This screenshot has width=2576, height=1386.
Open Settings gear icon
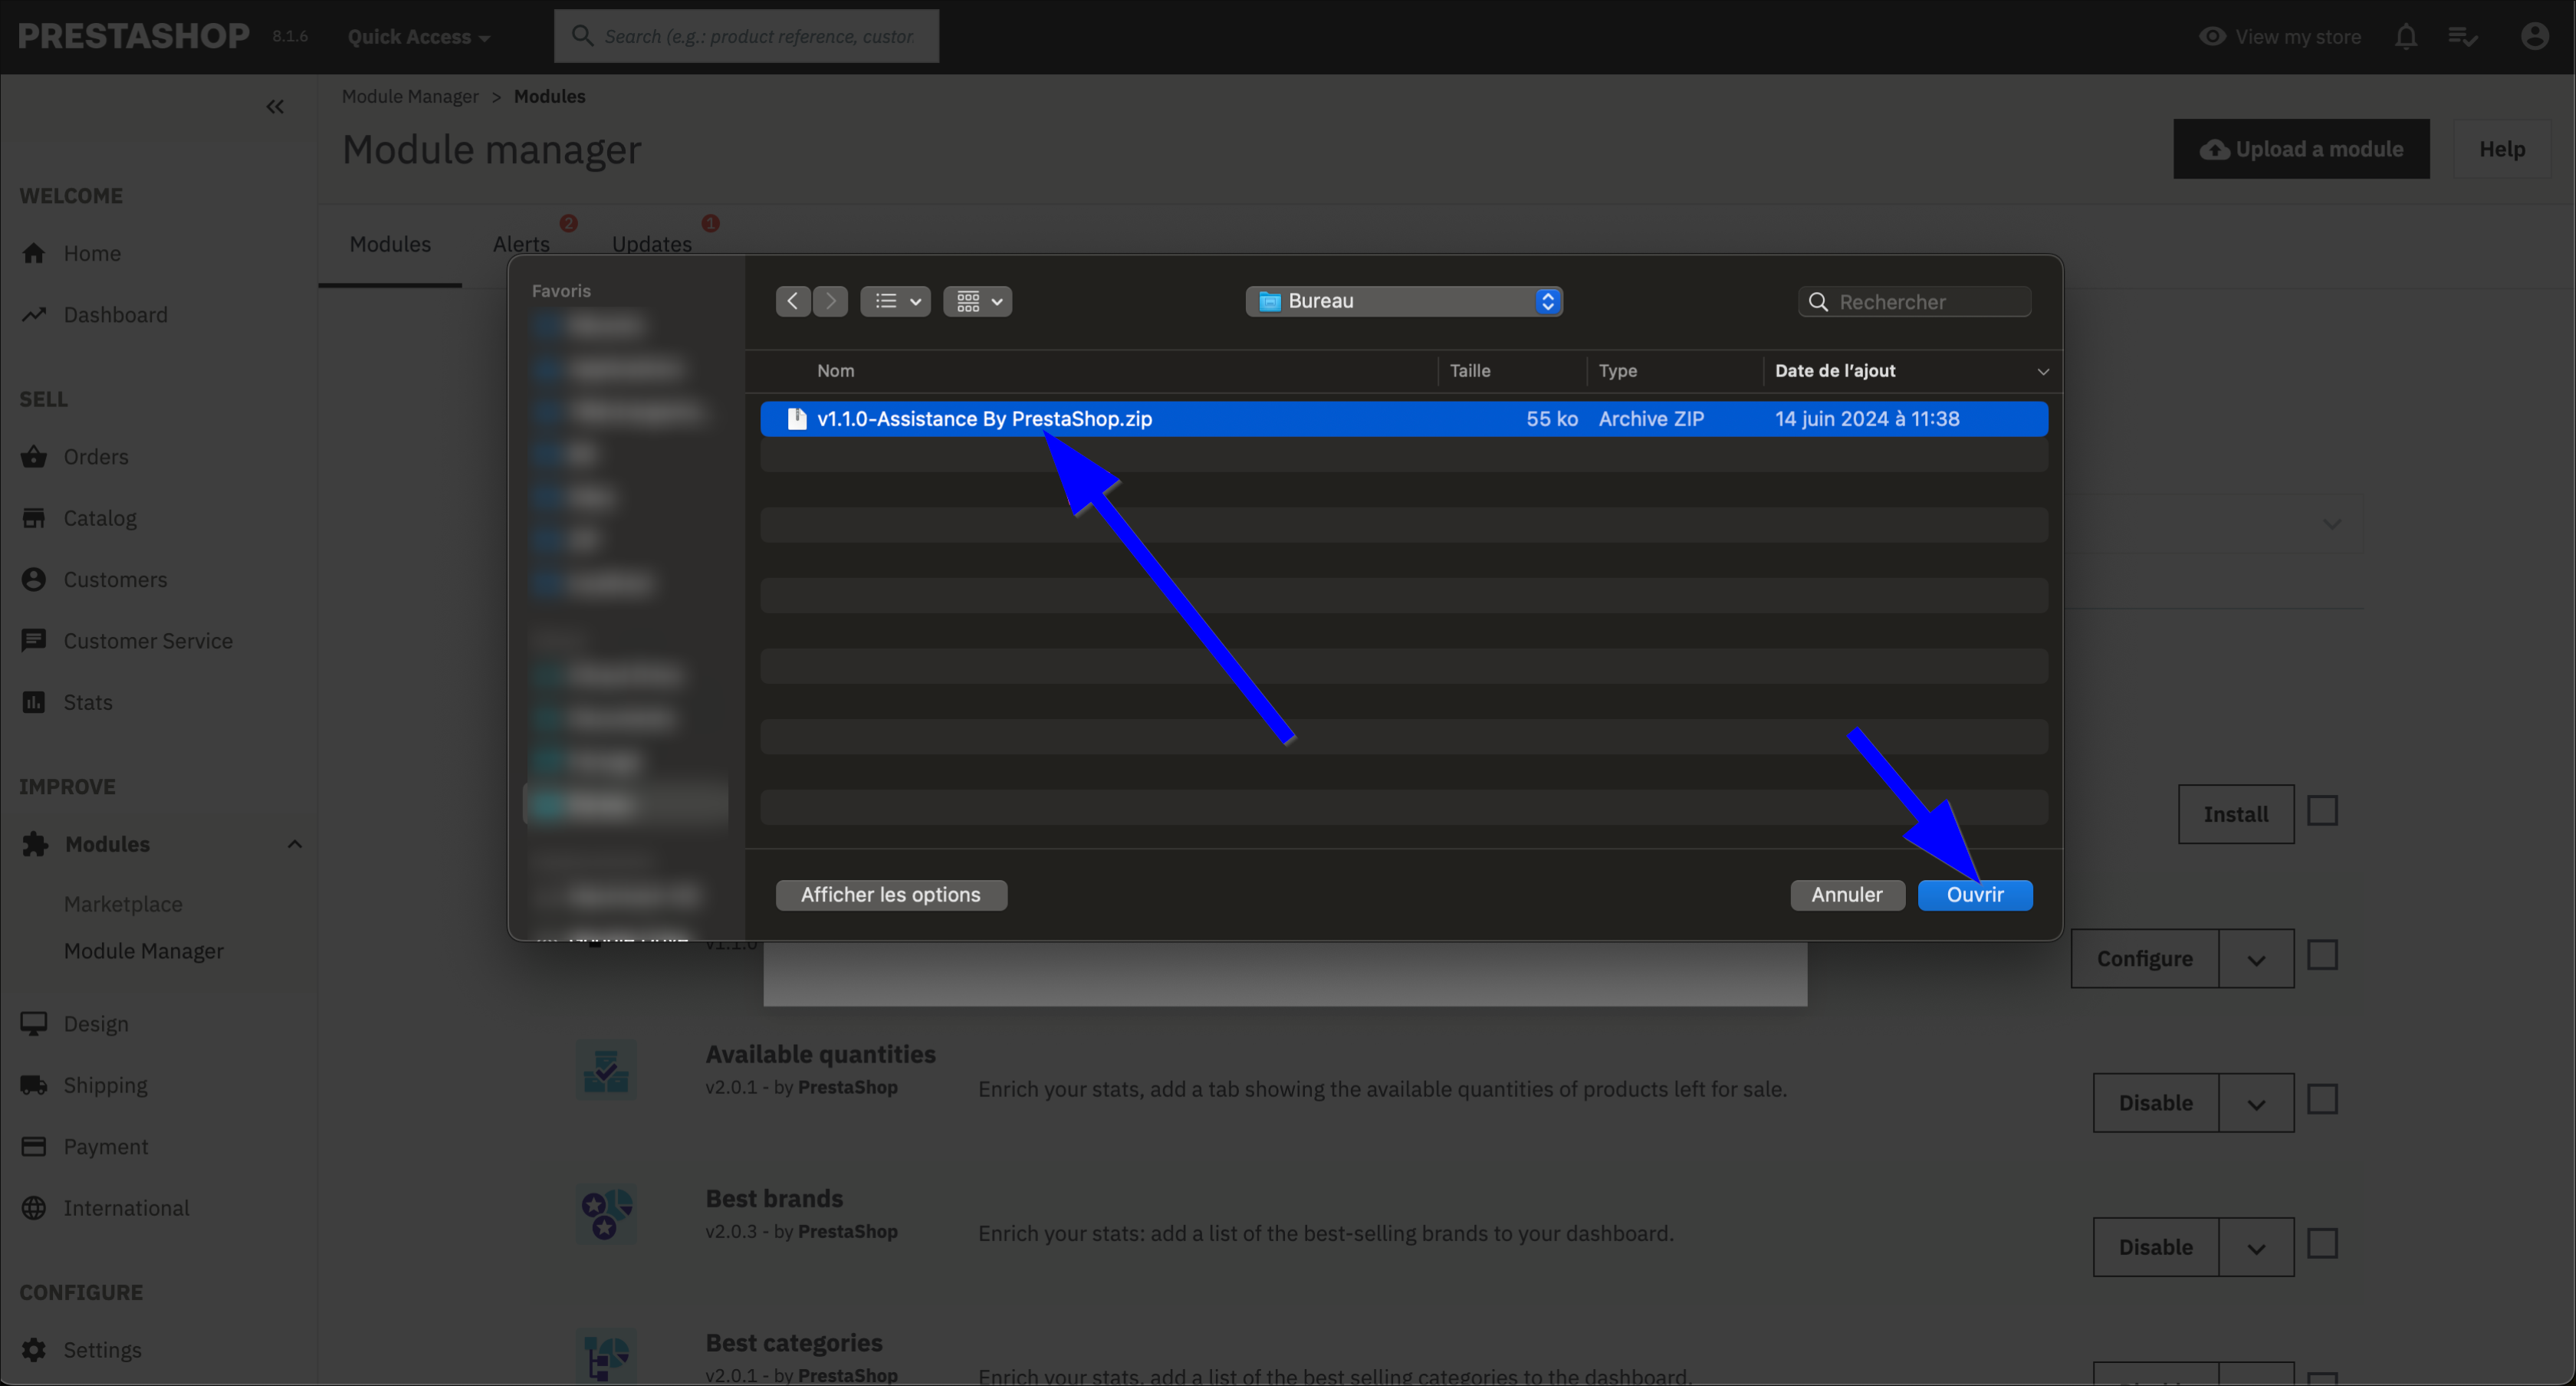[34, 1349]
